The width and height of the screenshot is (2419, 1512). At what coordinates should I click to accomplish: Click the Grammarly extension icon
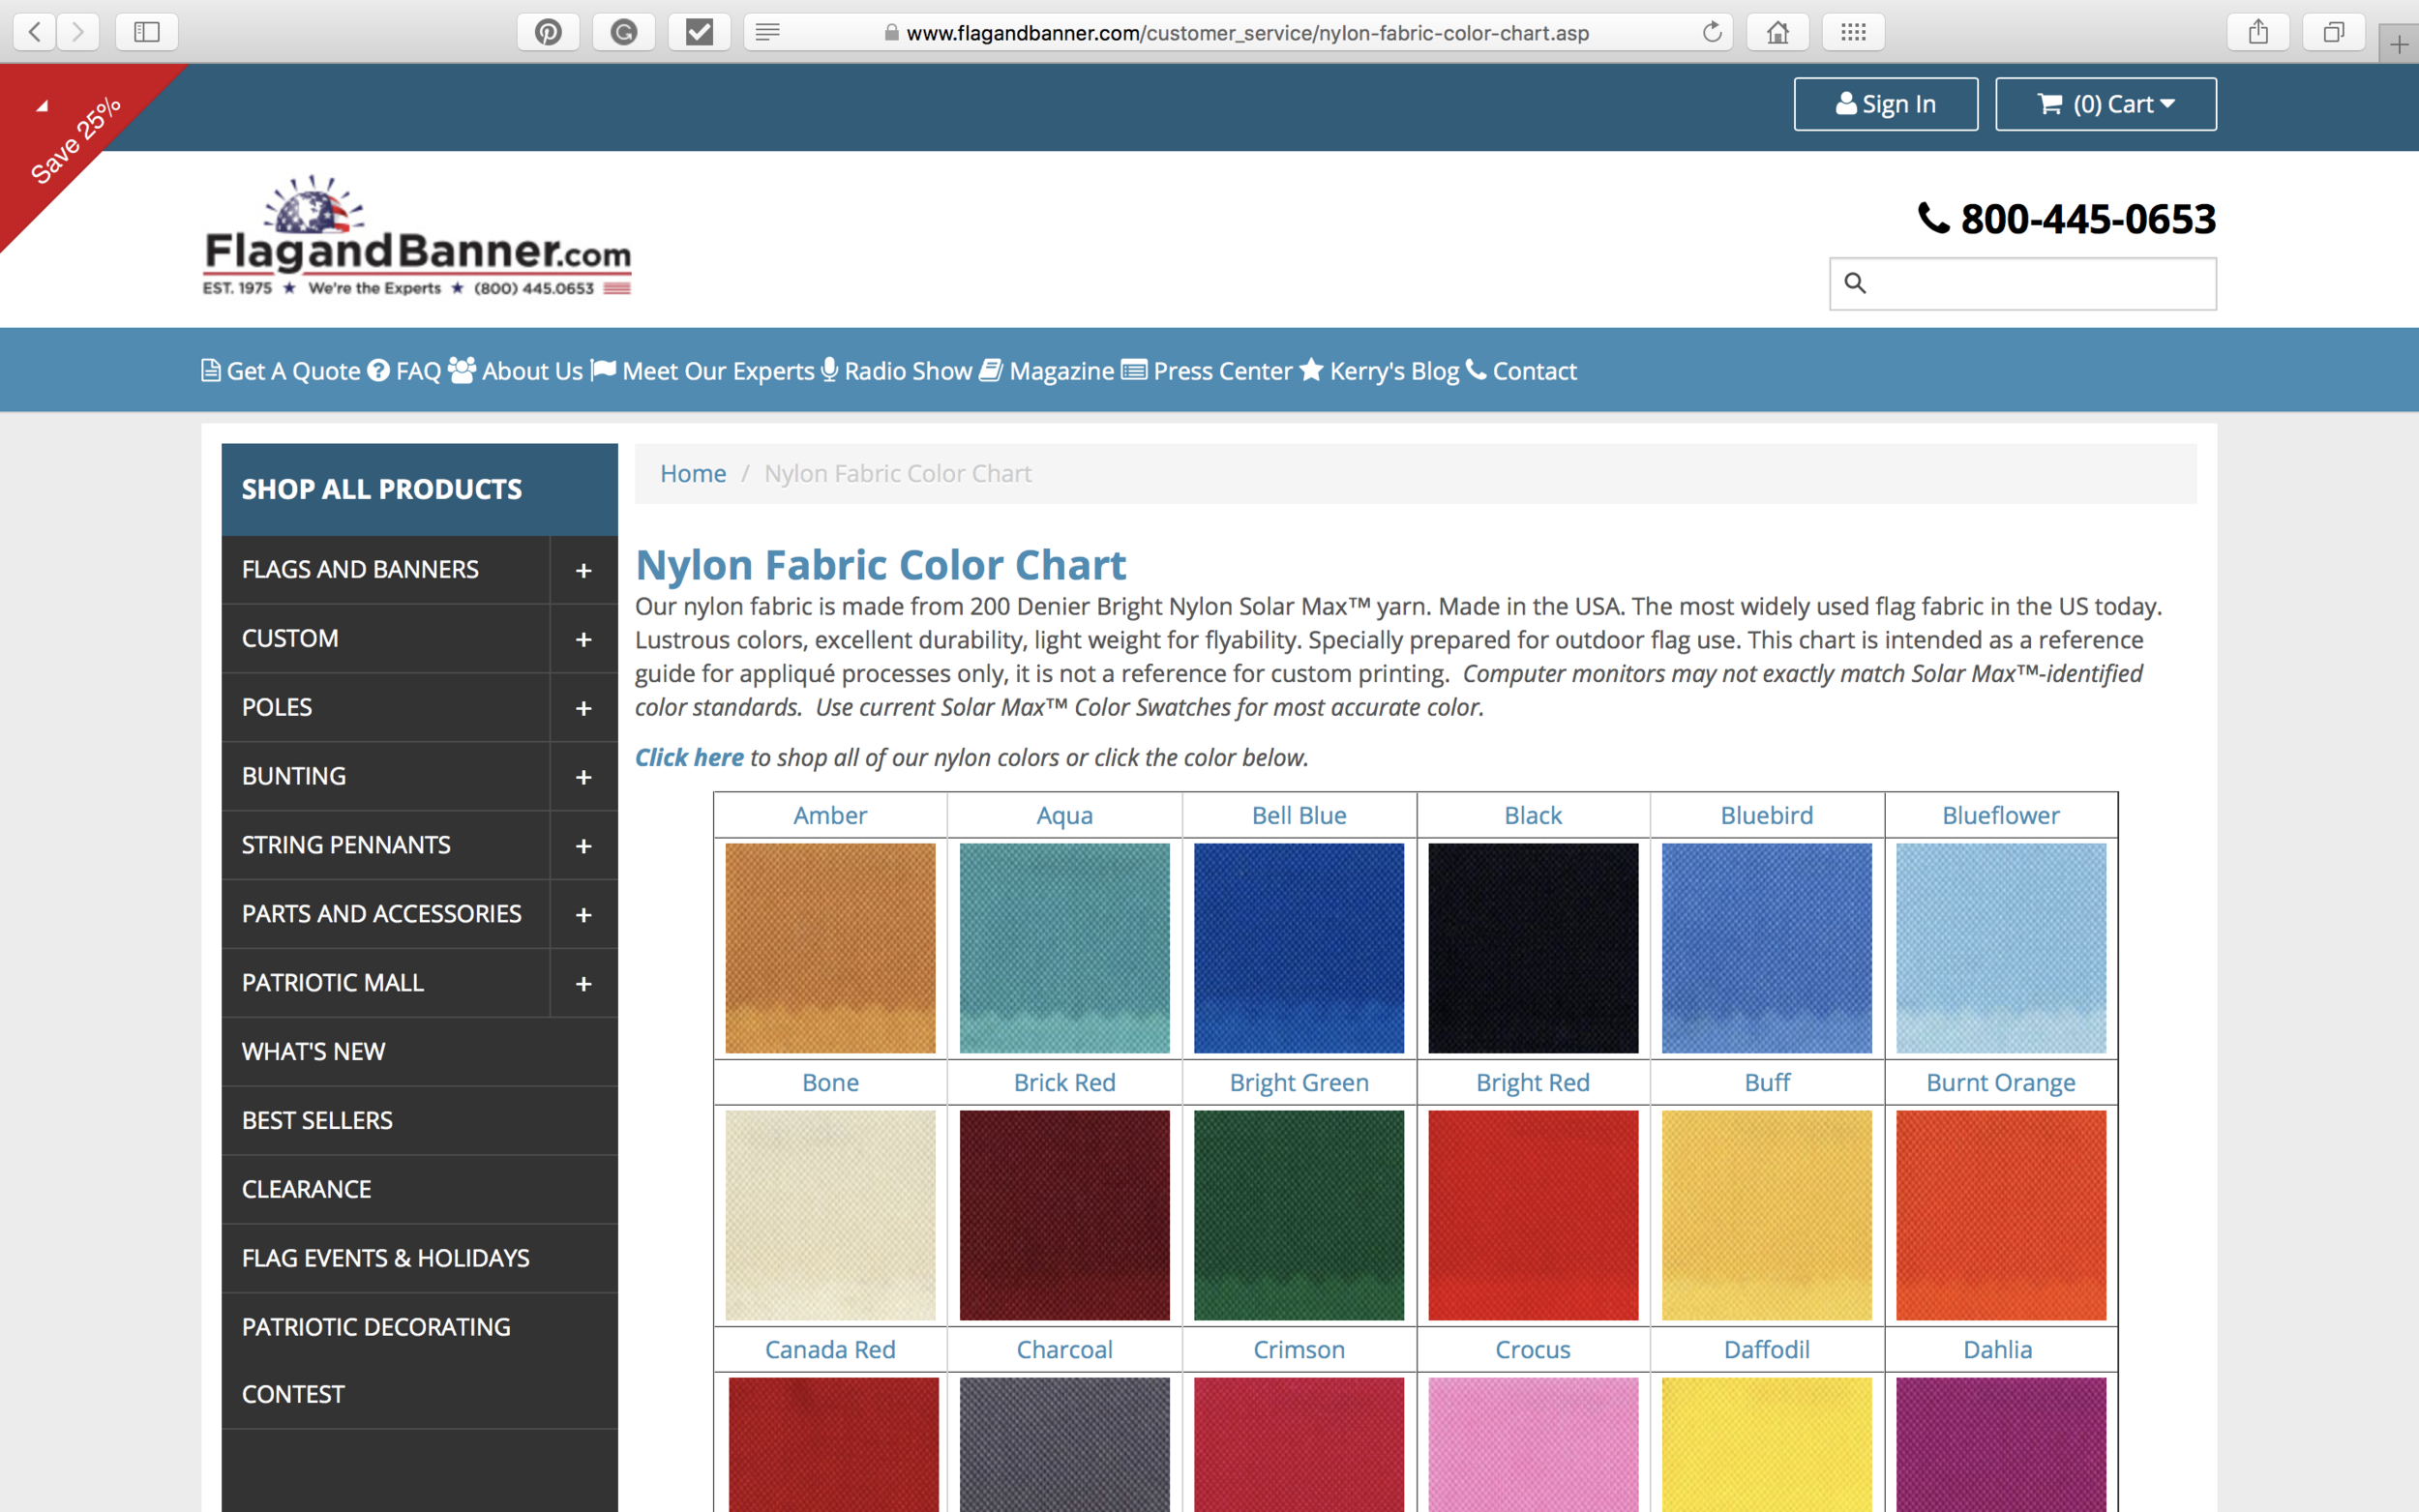pyautogui.click(x=624, y=32)
